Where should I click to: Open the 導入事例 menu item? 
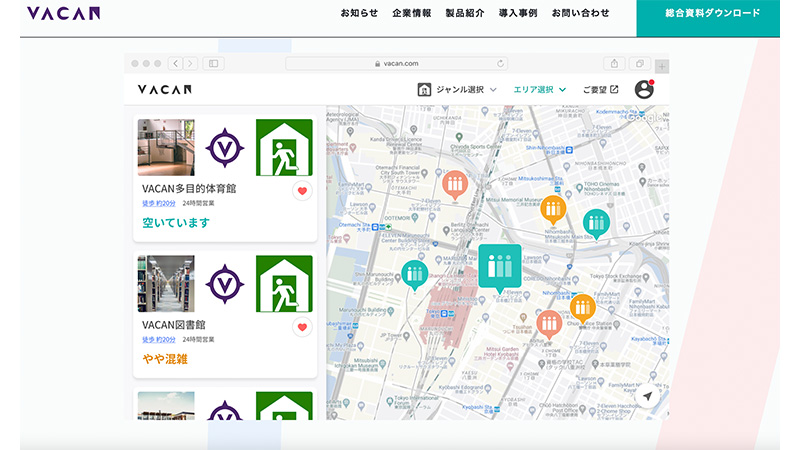tap(518, 13)
